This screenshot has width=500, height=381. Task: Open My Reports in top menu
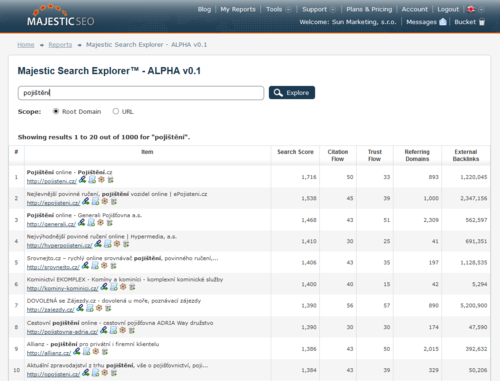point(238,9)
